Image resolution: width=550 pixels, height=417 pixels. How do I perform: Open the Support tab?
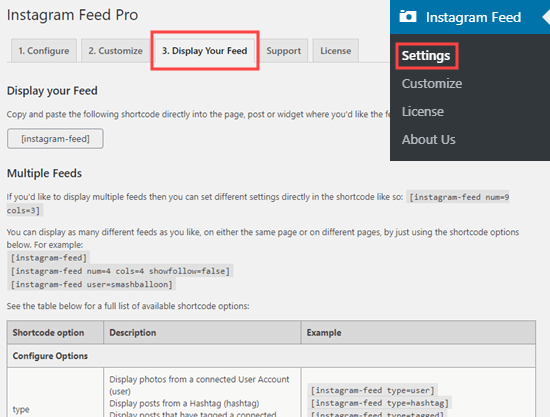283,51
